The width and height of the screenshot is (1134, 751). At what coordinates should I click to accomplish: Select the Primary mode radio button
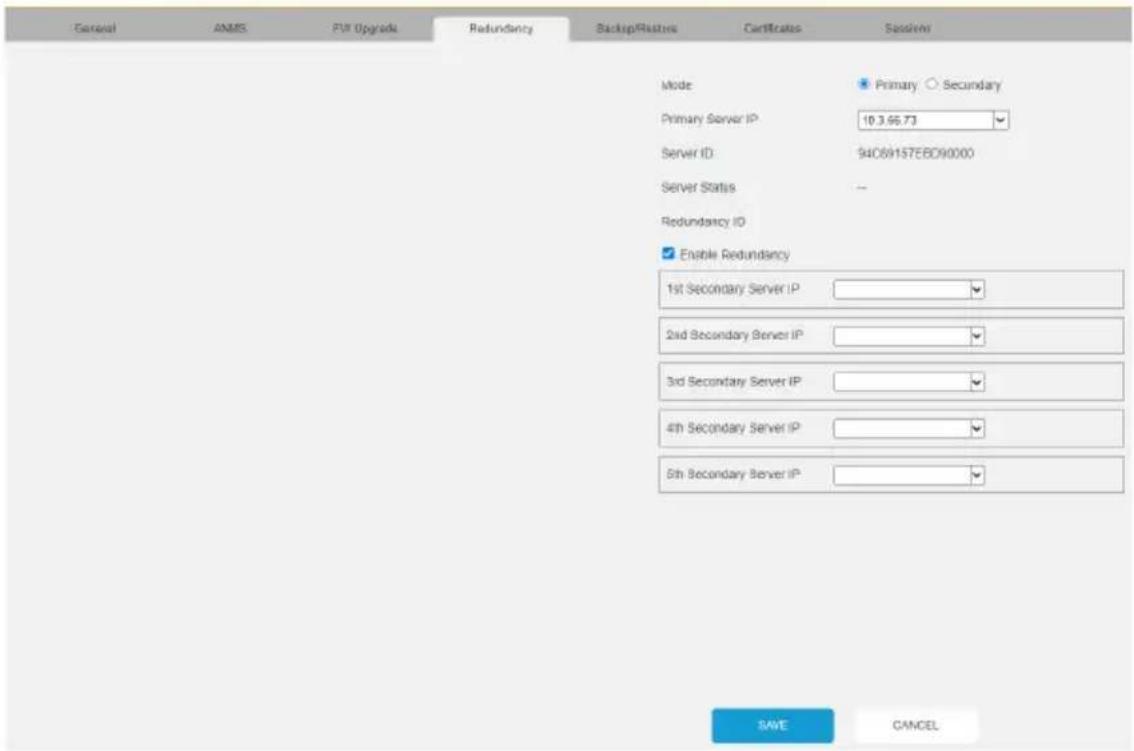pos(864,84)
